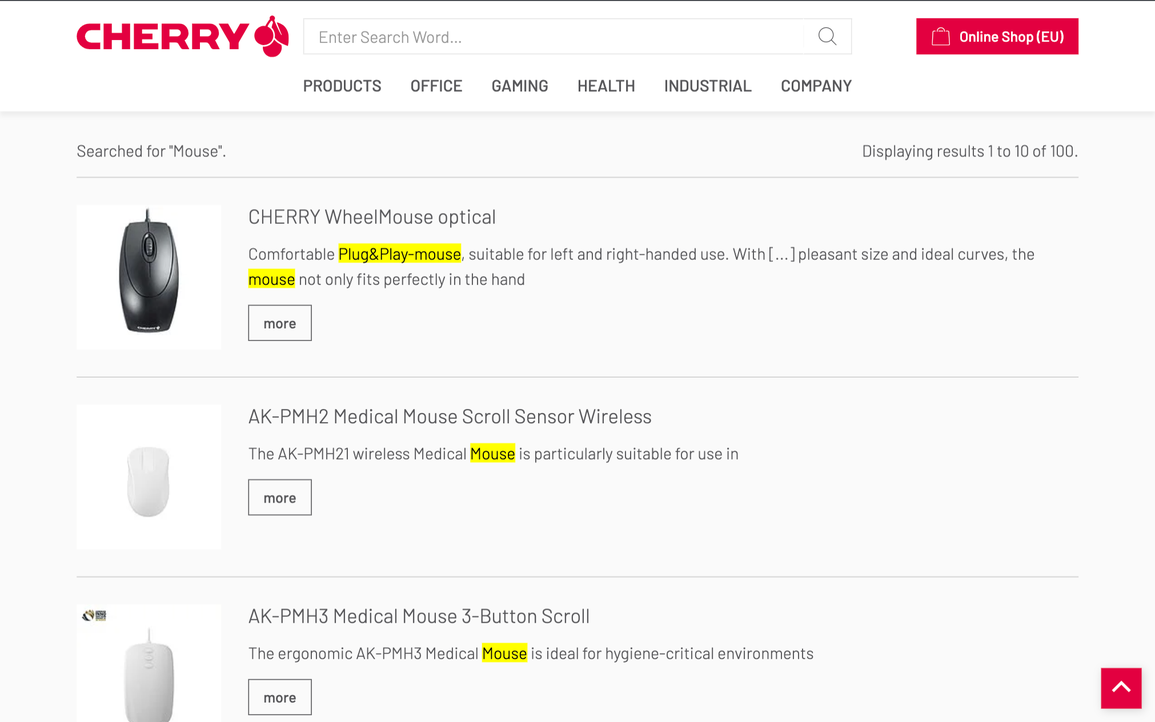Open AK-PMH3 Medical Mouse 3-Button Scroll title

coord(418,617)
